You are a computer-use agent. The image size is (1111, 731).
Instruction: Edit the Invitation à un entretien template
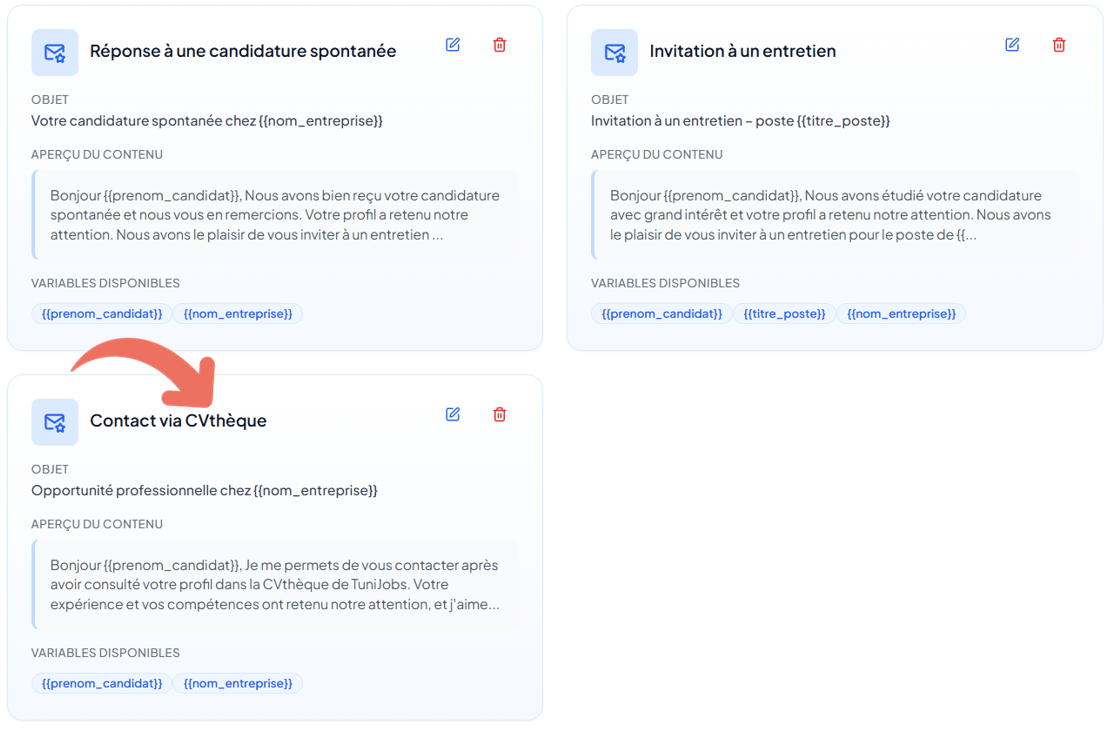coord(1012,45)
